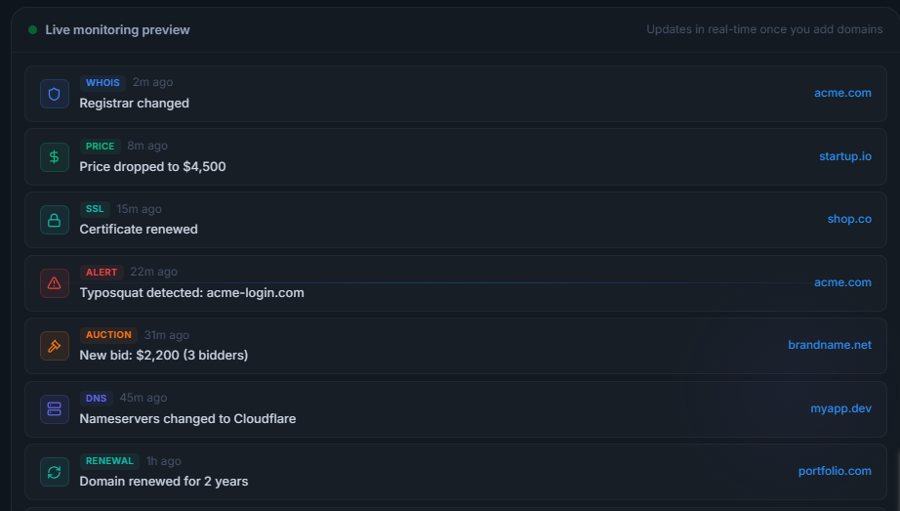
Task: Click the '2m ago' timestamp
Action: pos(153,82)
